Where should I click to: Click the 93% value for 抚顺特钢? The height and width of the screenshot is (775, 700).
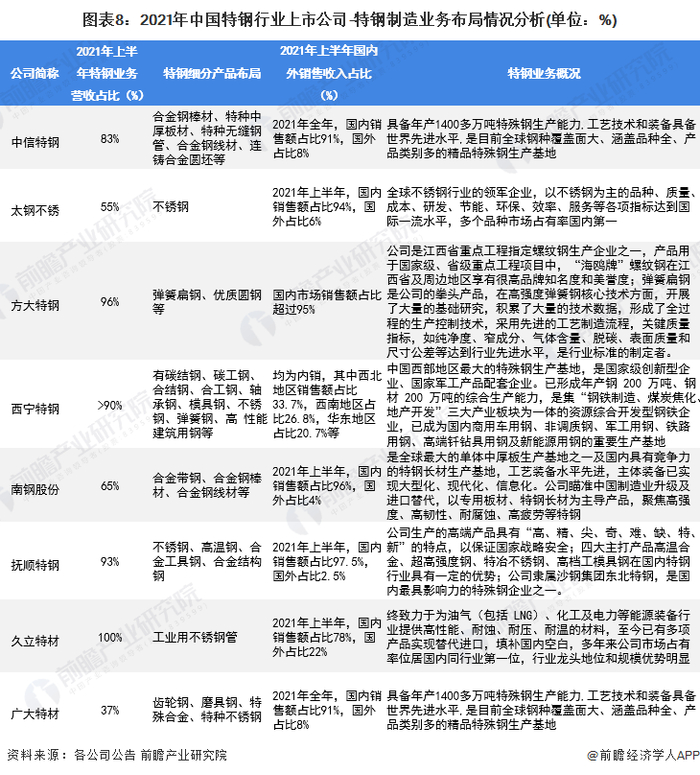(110, 562)
